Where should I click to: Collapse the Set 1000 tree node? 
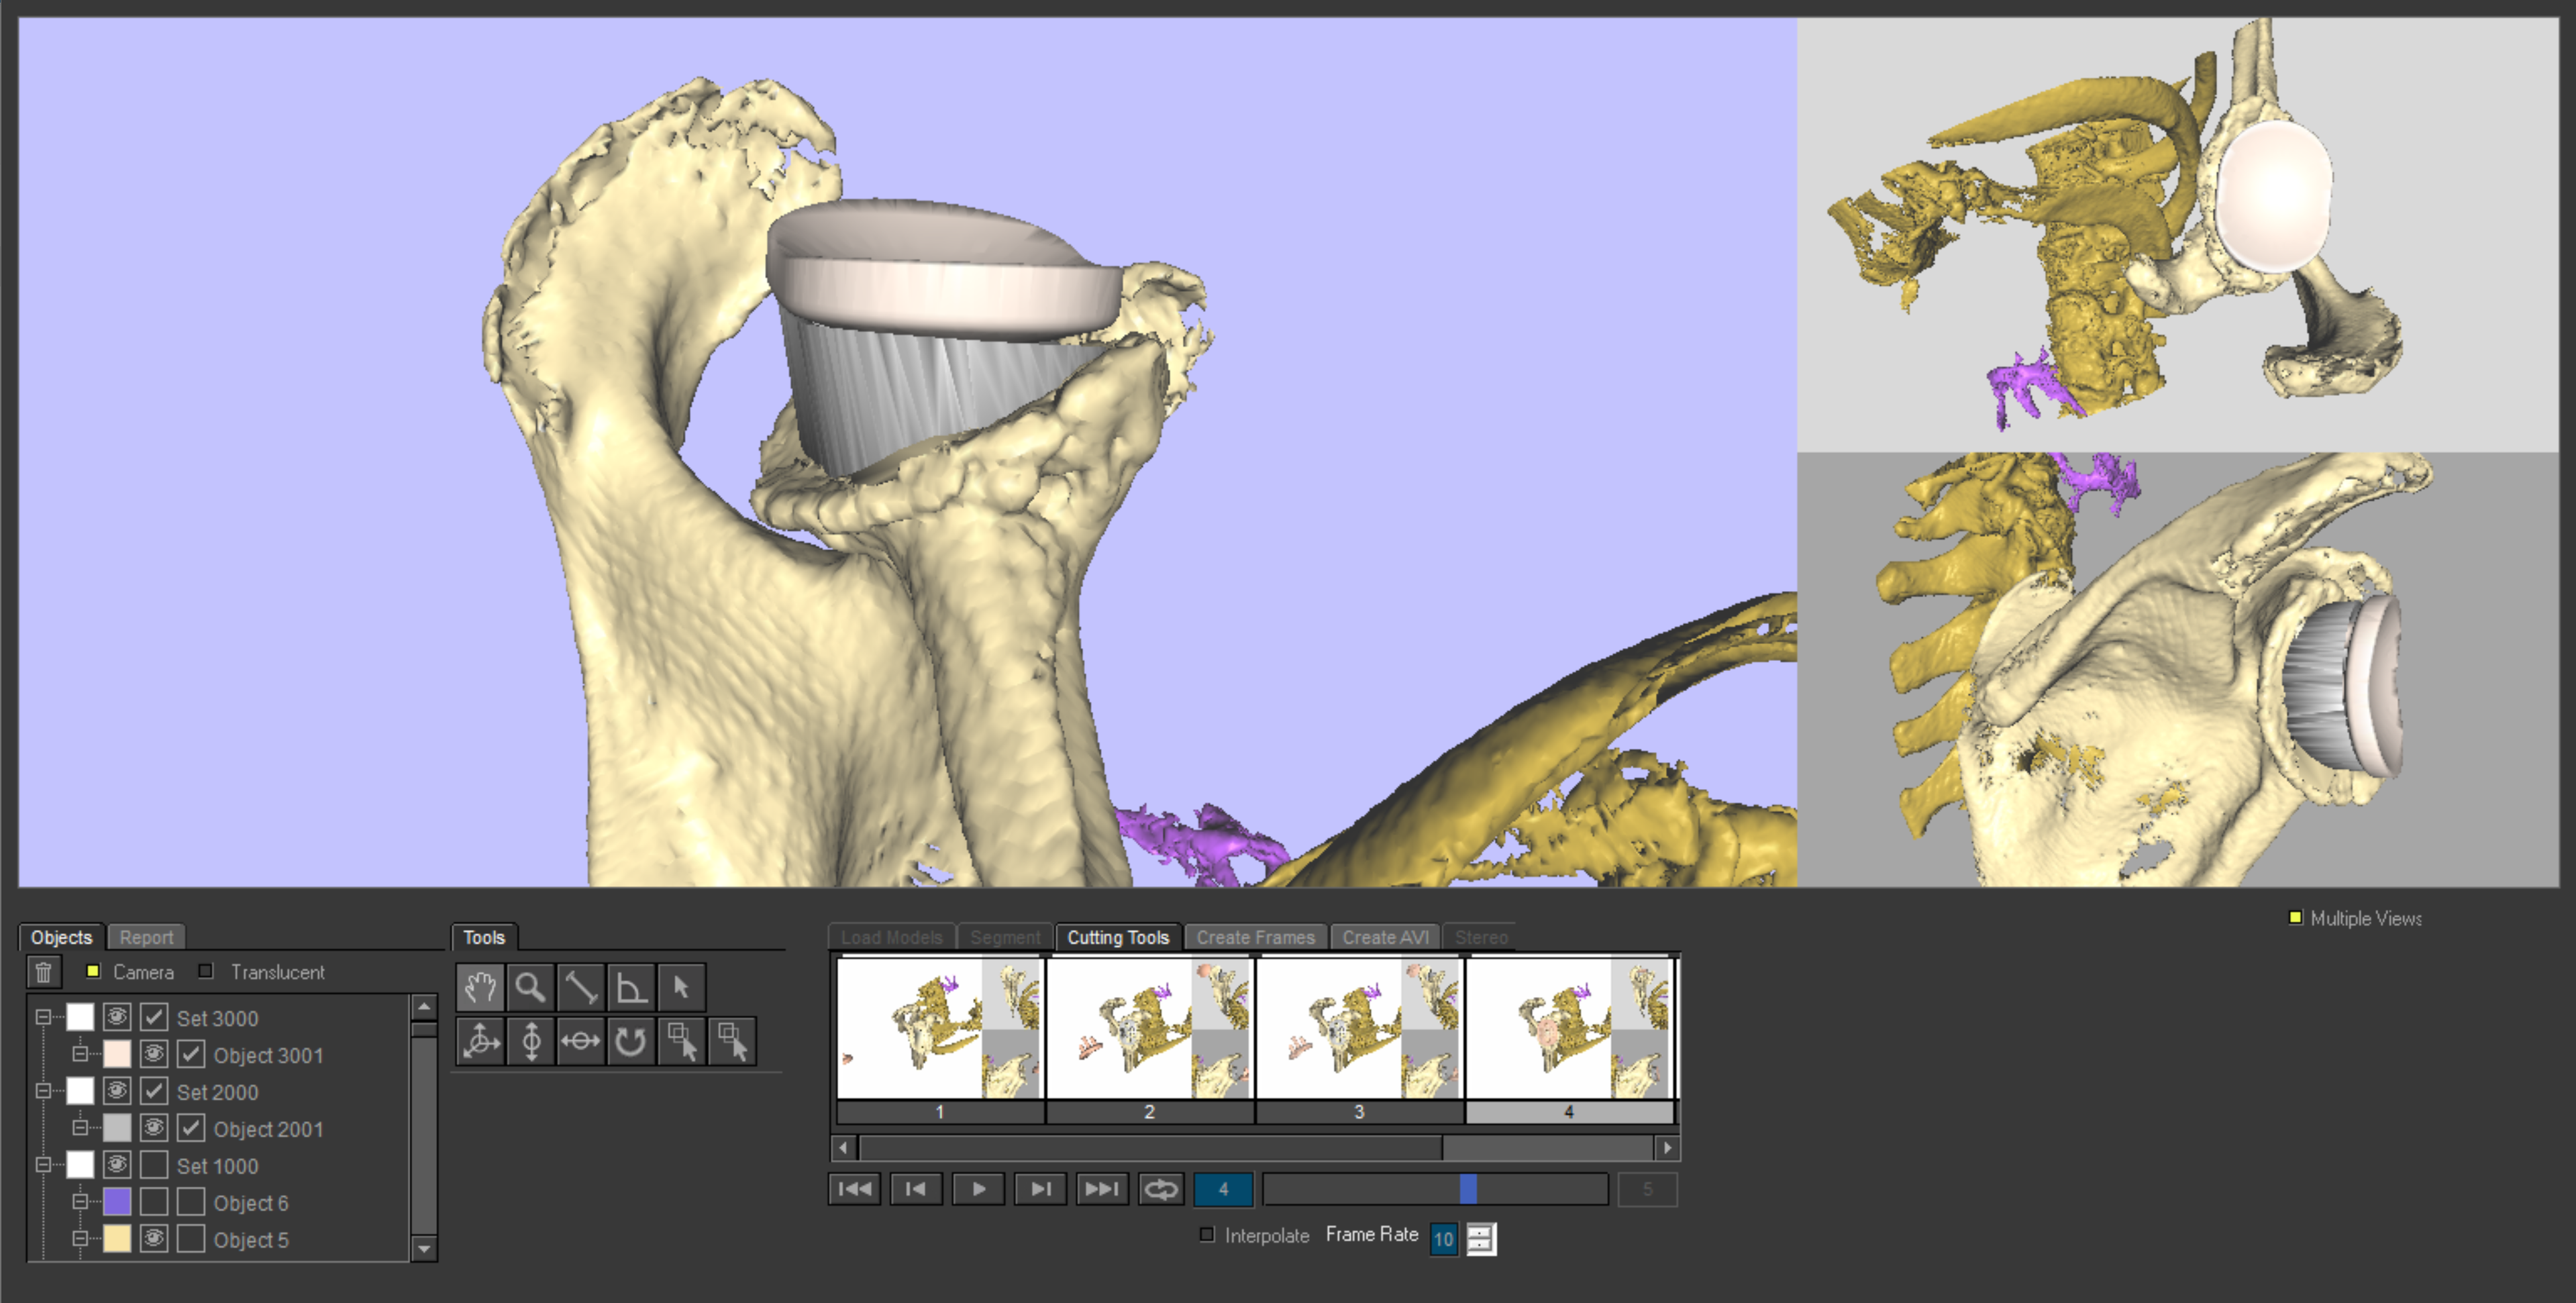click(x=43, y=1165)
